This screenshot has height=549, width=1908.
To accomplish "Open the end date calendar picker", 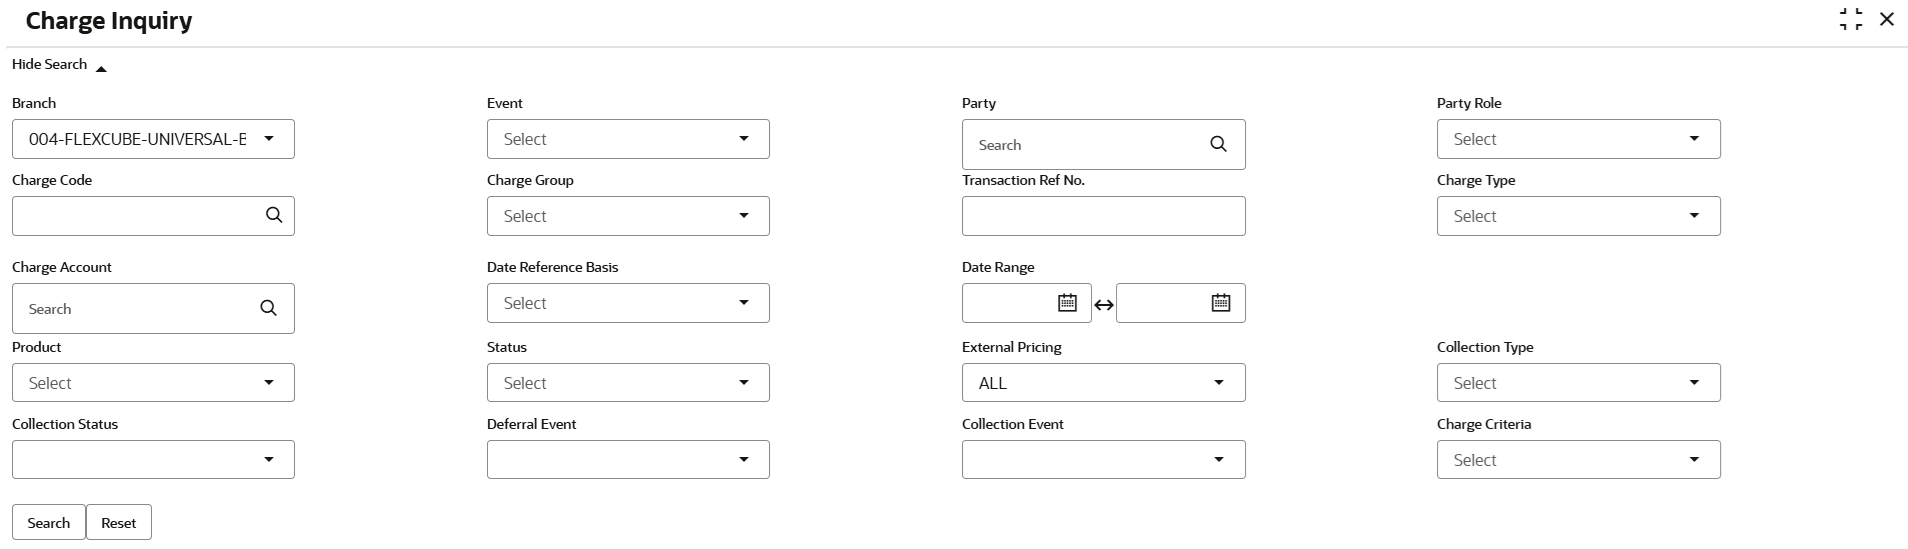I will [x=1220, y=303].
